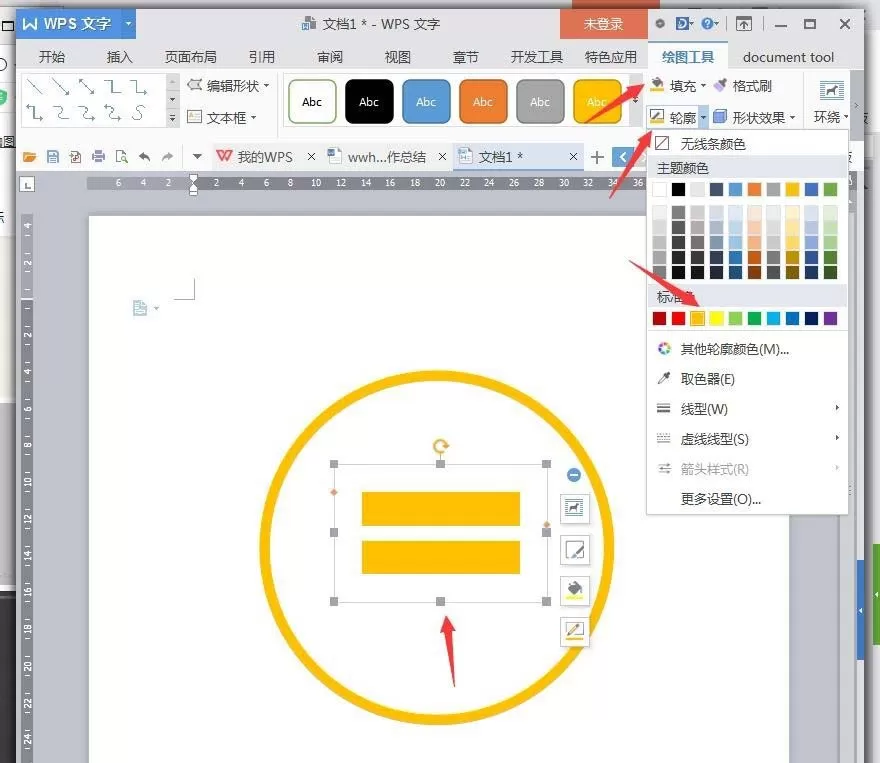Expand the 轮廓 dropdown arrow

(x=703, y=117)
